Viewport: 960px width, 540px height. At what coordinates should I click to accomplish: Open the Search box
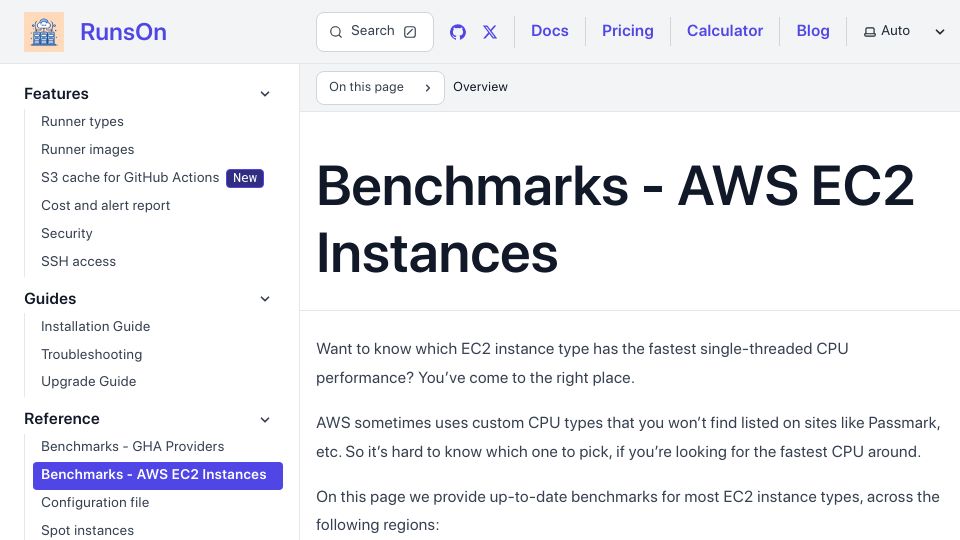pyautogui.click(x=375, y=32)
